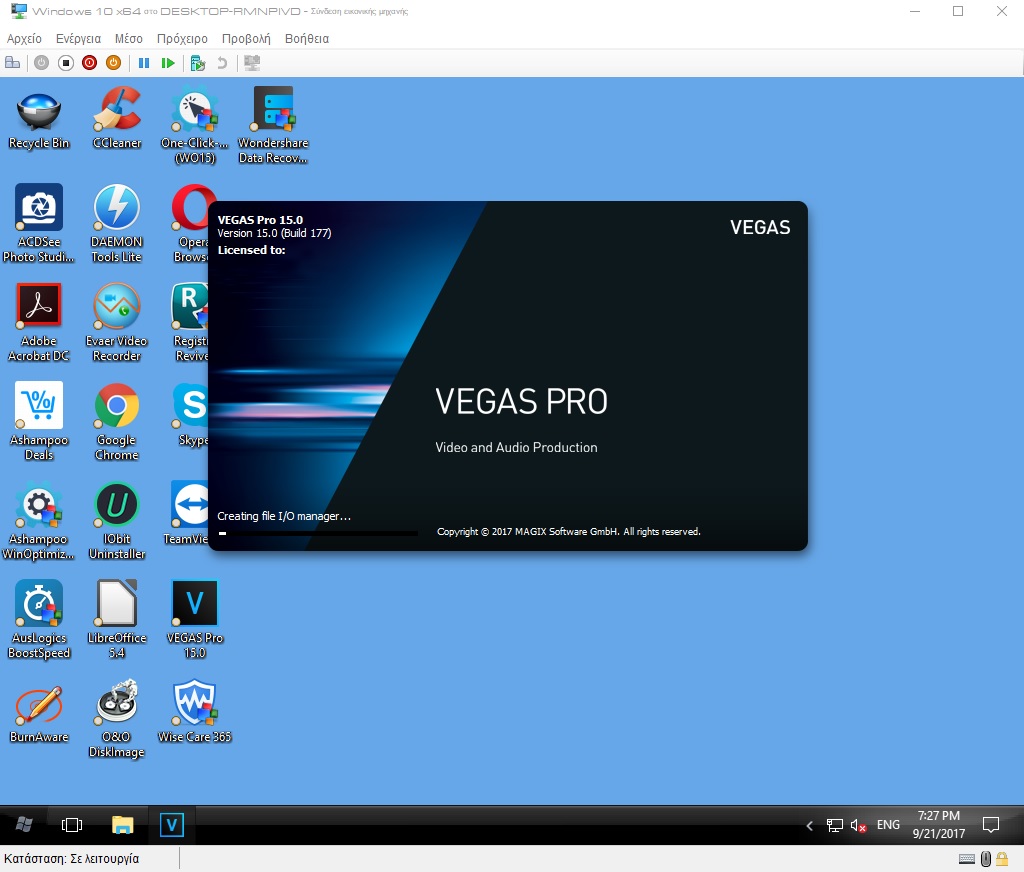Click the red Shut Down toolbar icon
The height and width of the screenshot is (872, 1024).
89,63
